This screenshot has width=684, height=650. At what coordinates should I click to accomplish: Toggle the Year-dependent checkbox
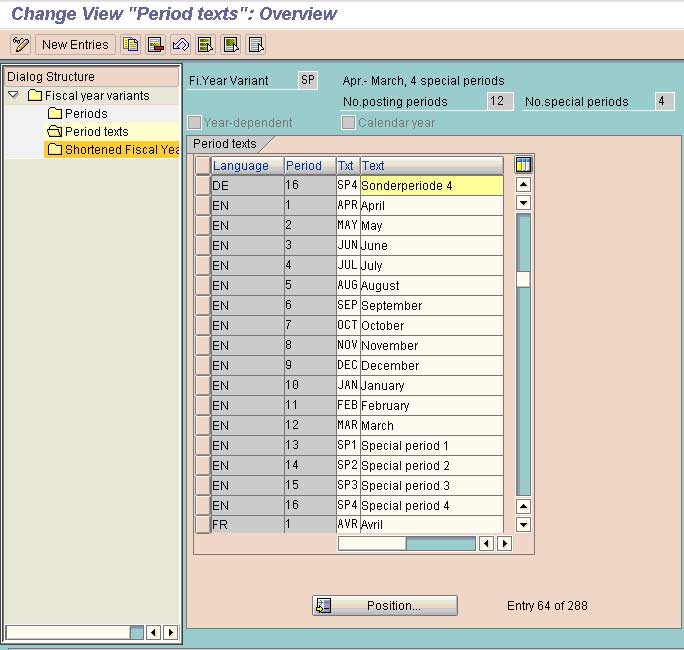195,123
